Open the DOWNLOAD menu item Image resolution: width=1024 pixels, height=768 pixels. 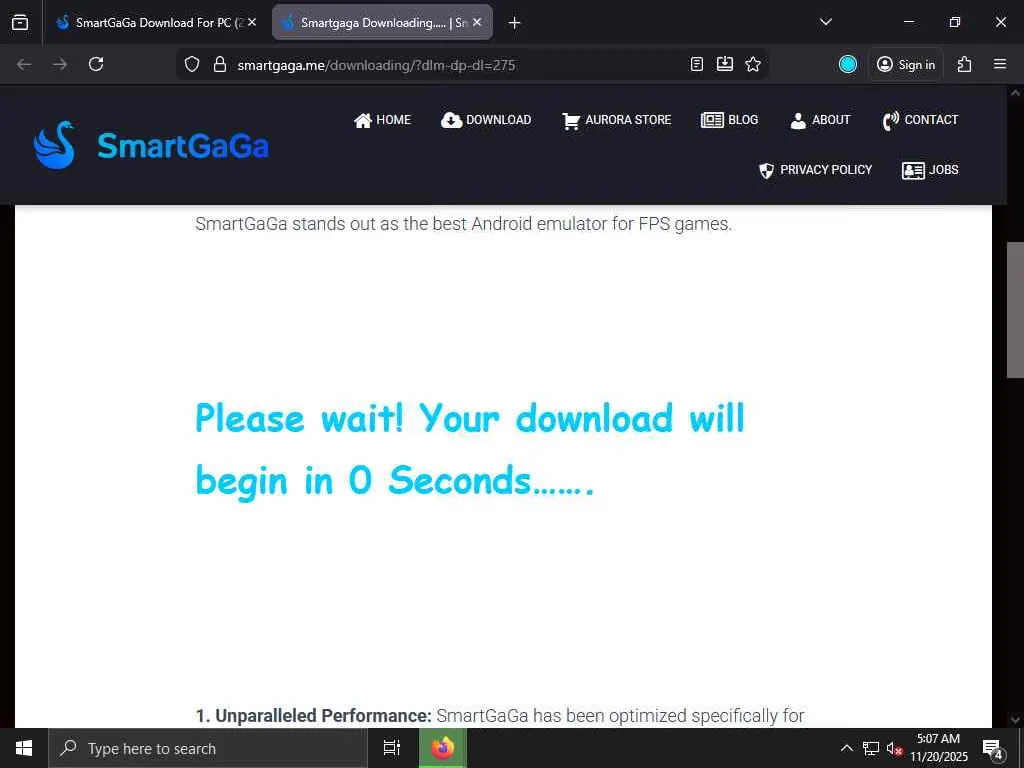click(x=486, y=120)
